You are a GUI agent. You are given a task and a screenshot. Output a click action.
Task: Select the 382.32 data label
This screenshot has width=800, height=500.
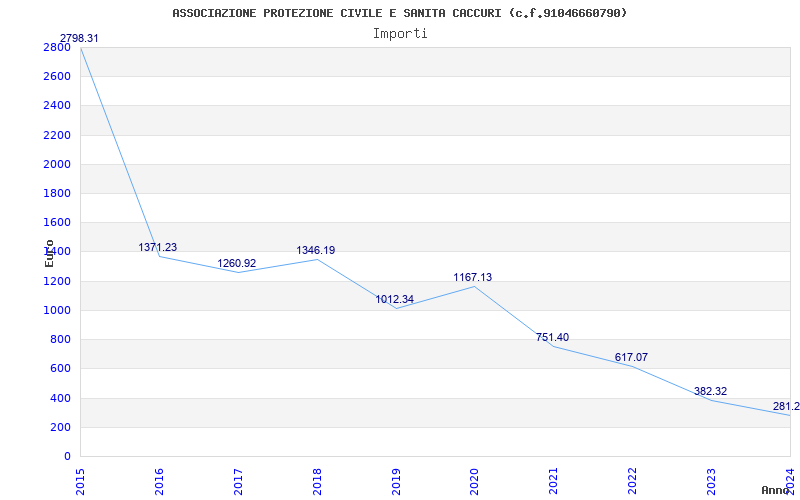(x=710, y=392)
